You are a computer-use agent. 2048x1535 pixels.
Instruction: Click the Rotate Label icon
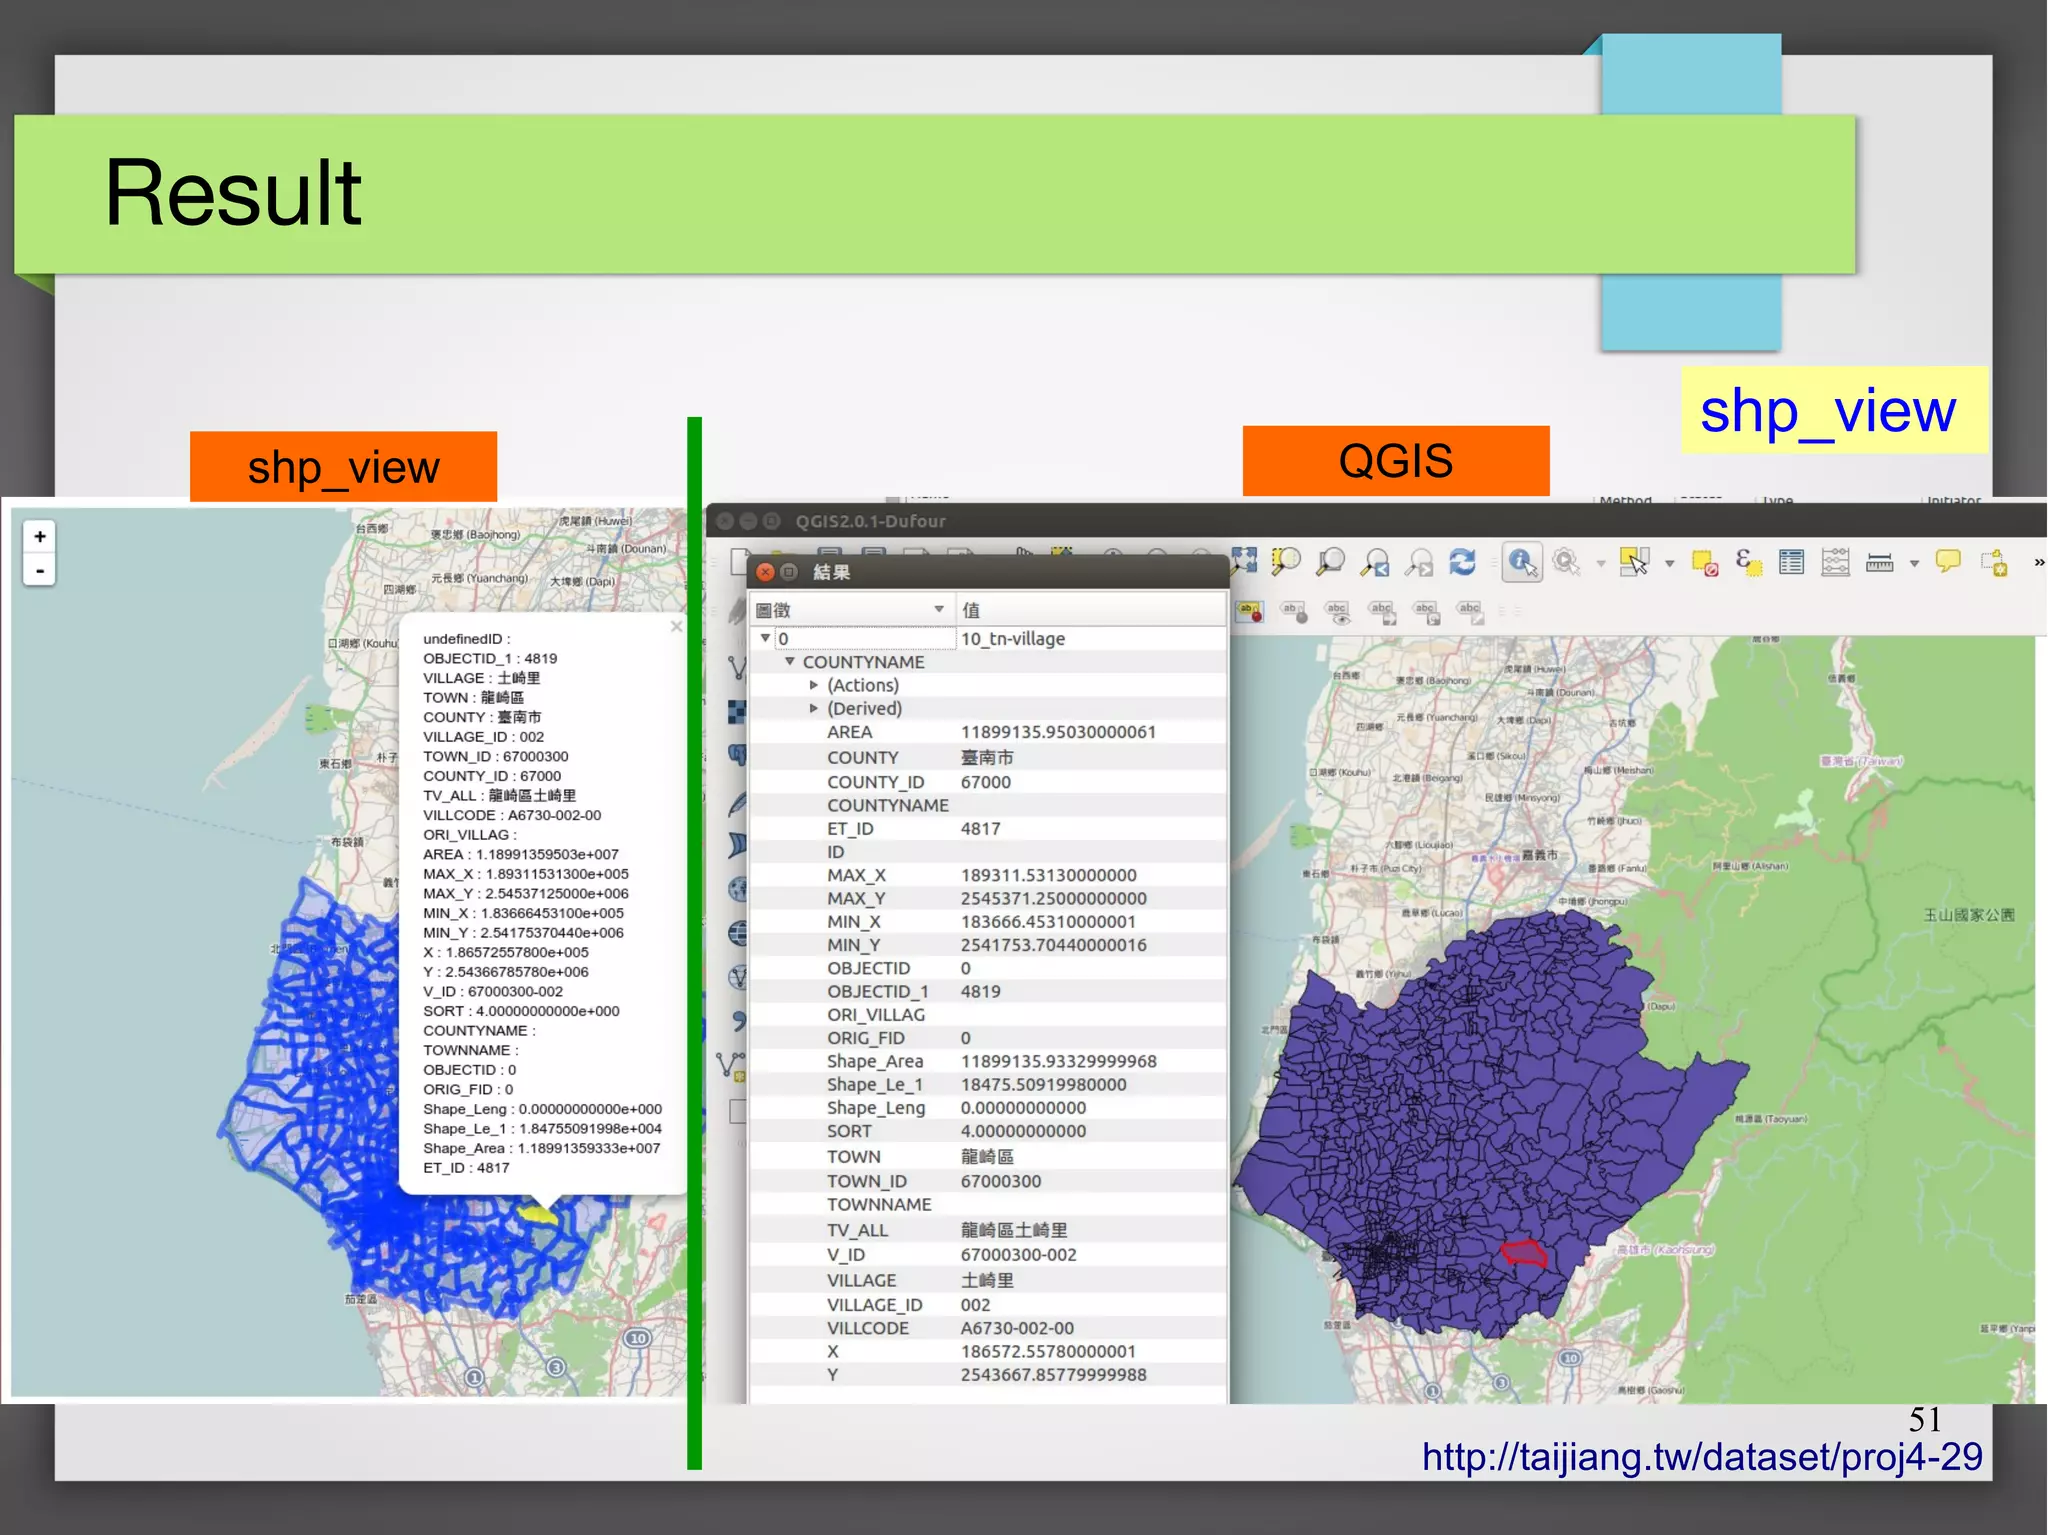coord(1427,612)
